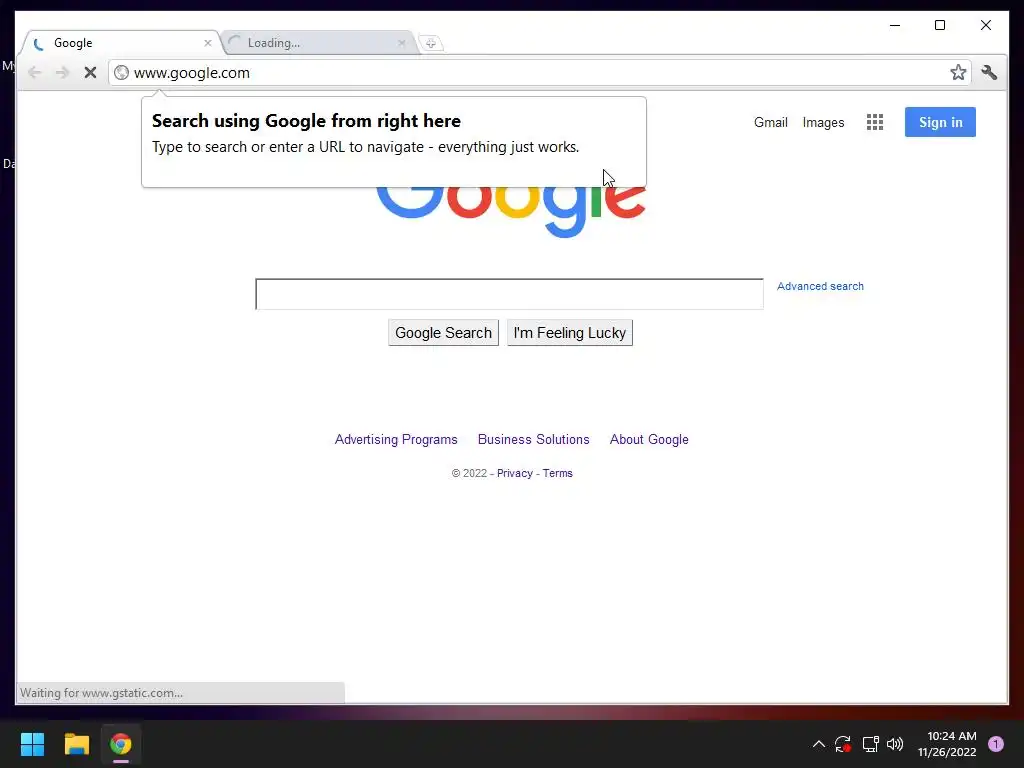Open the clock showing 10:24 AM

click(947, 744)
